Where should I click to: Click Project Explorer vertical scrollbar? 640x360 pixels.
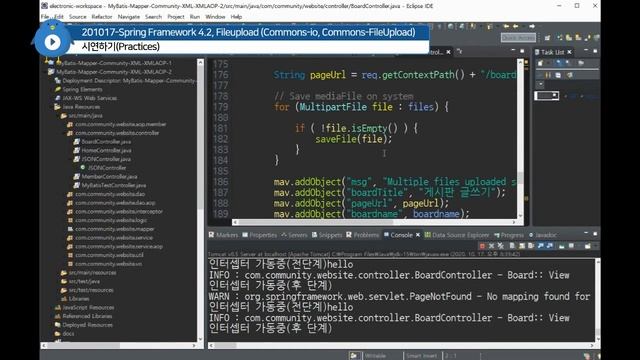pyautogui.click(x=200, y=200)
